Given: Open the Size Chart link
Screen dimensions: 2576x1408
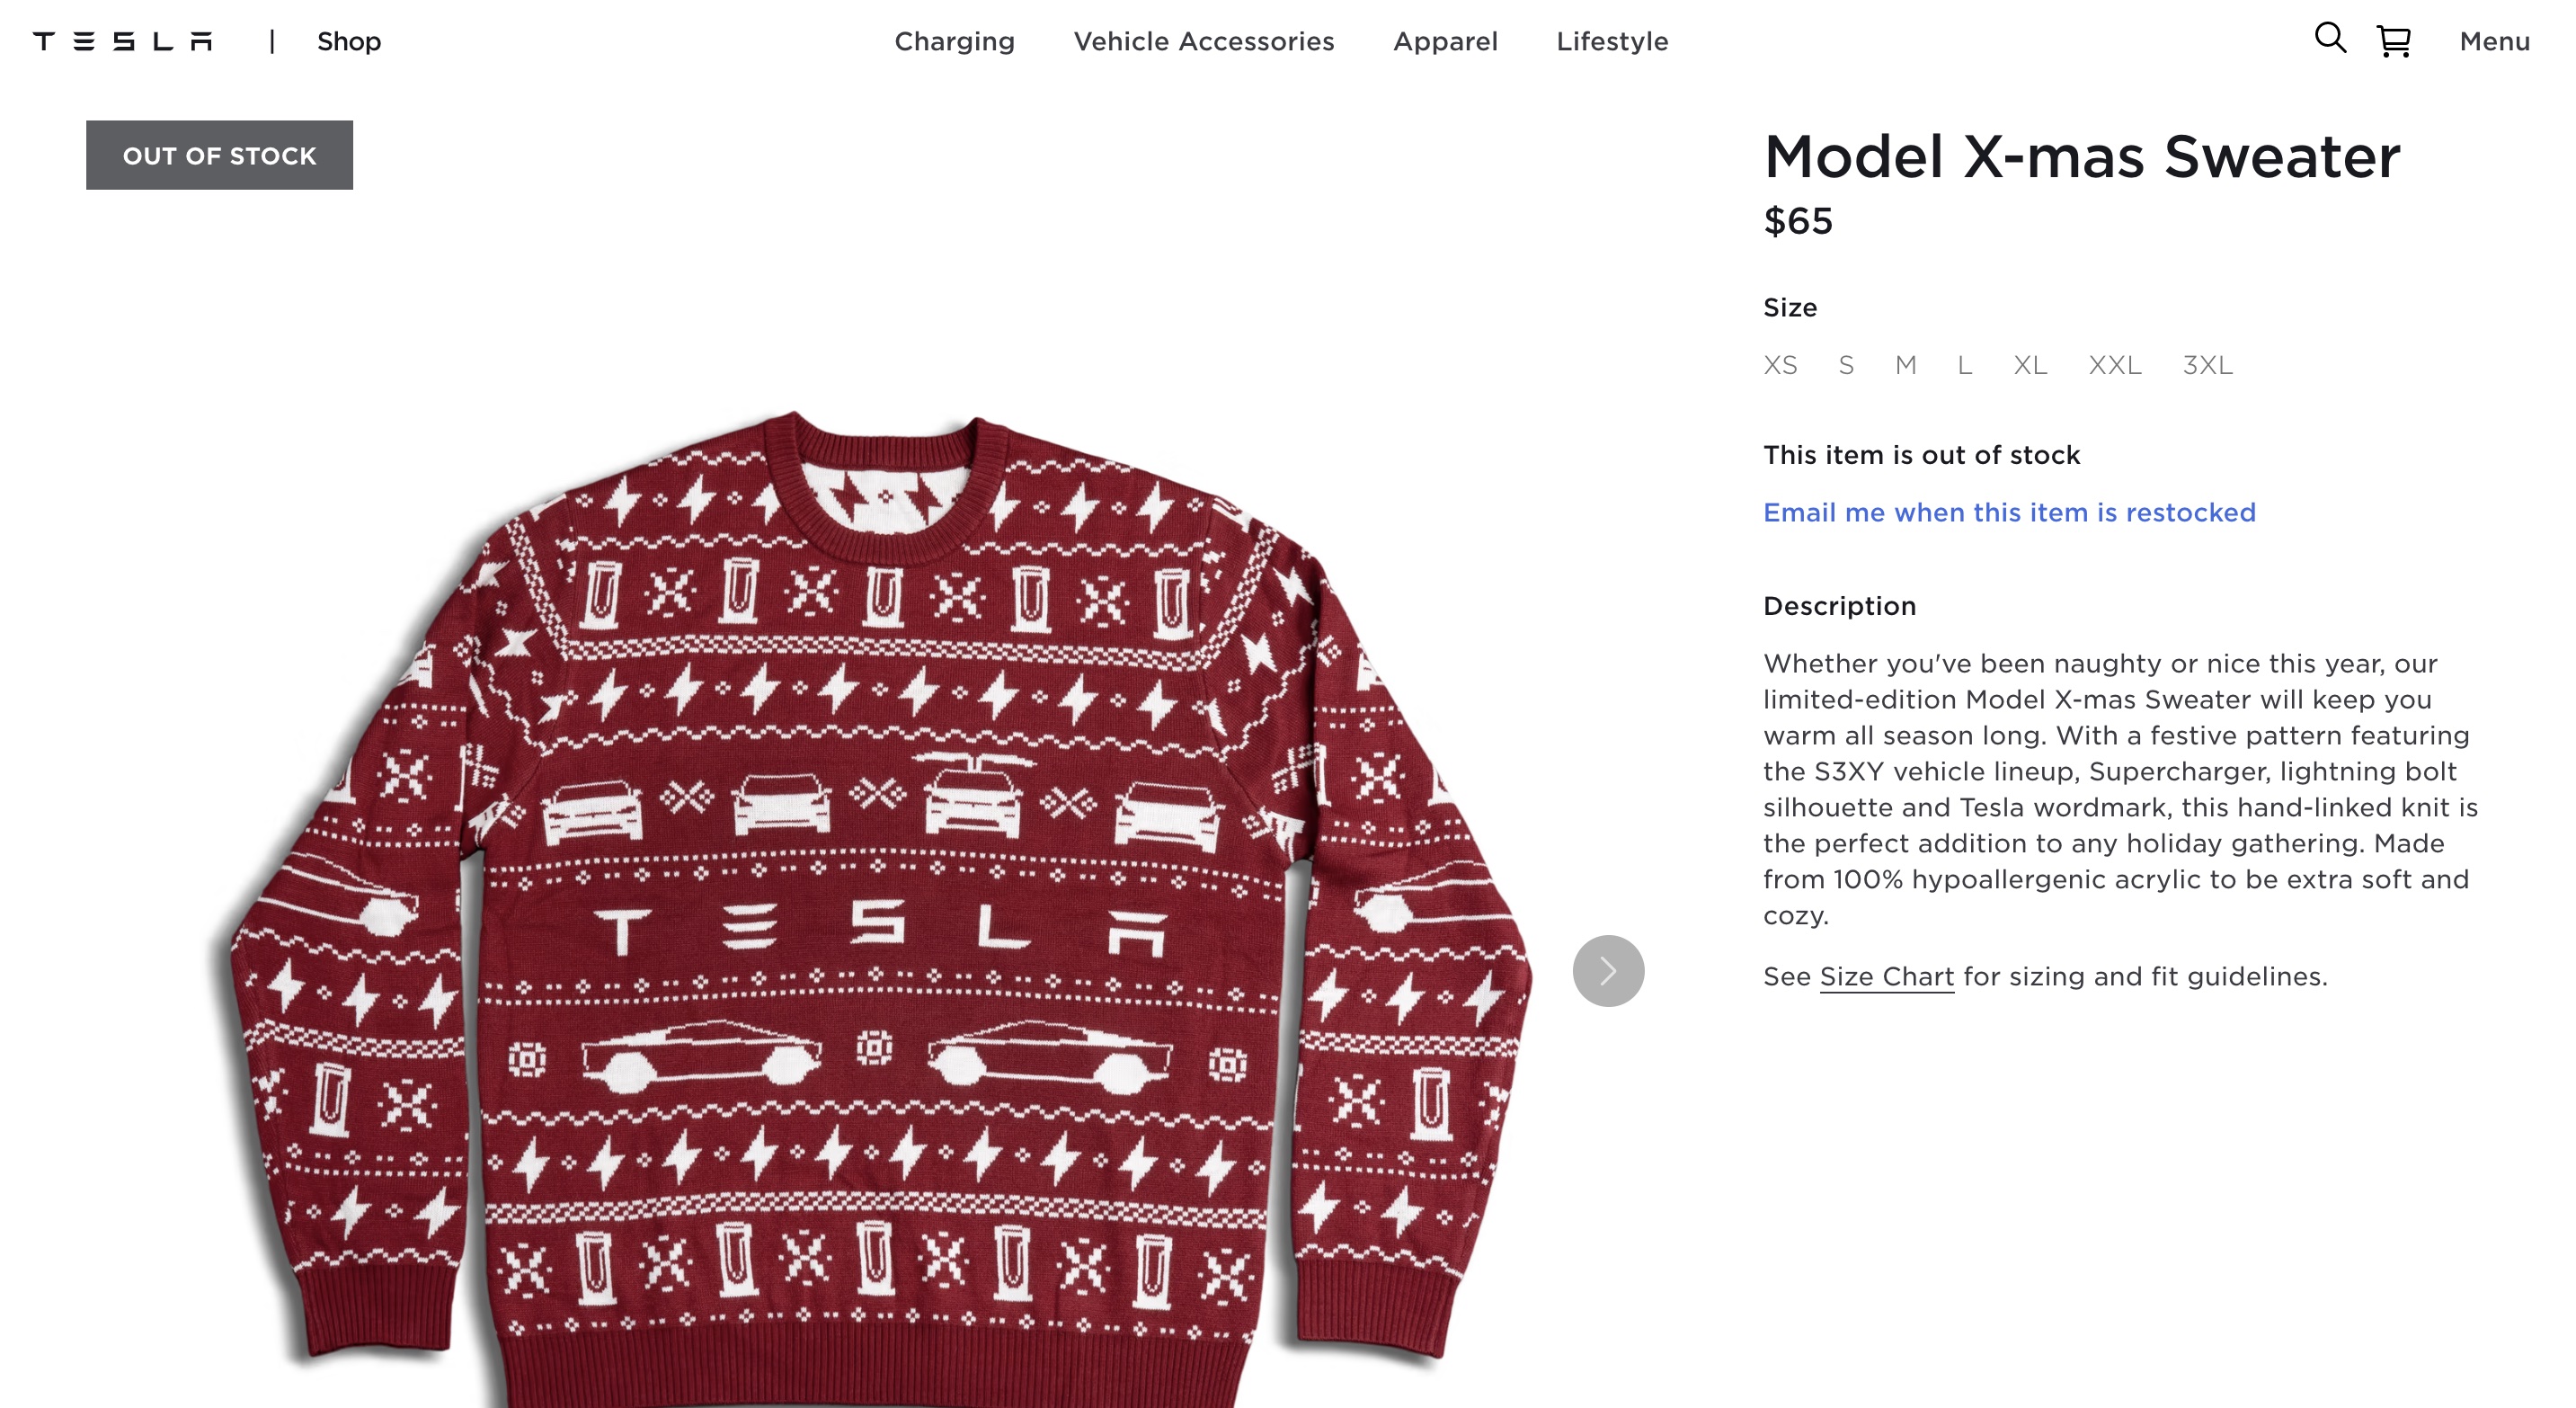Looking at the screenshot, I should [1886, 976].
